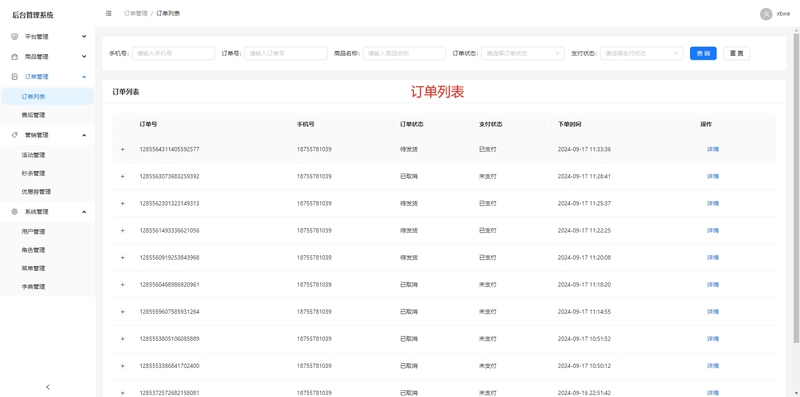Viewport: 800px width, 397px height.
Task: Open 详情 for order 1285562301323149313
Action: [x=713, y=204]
